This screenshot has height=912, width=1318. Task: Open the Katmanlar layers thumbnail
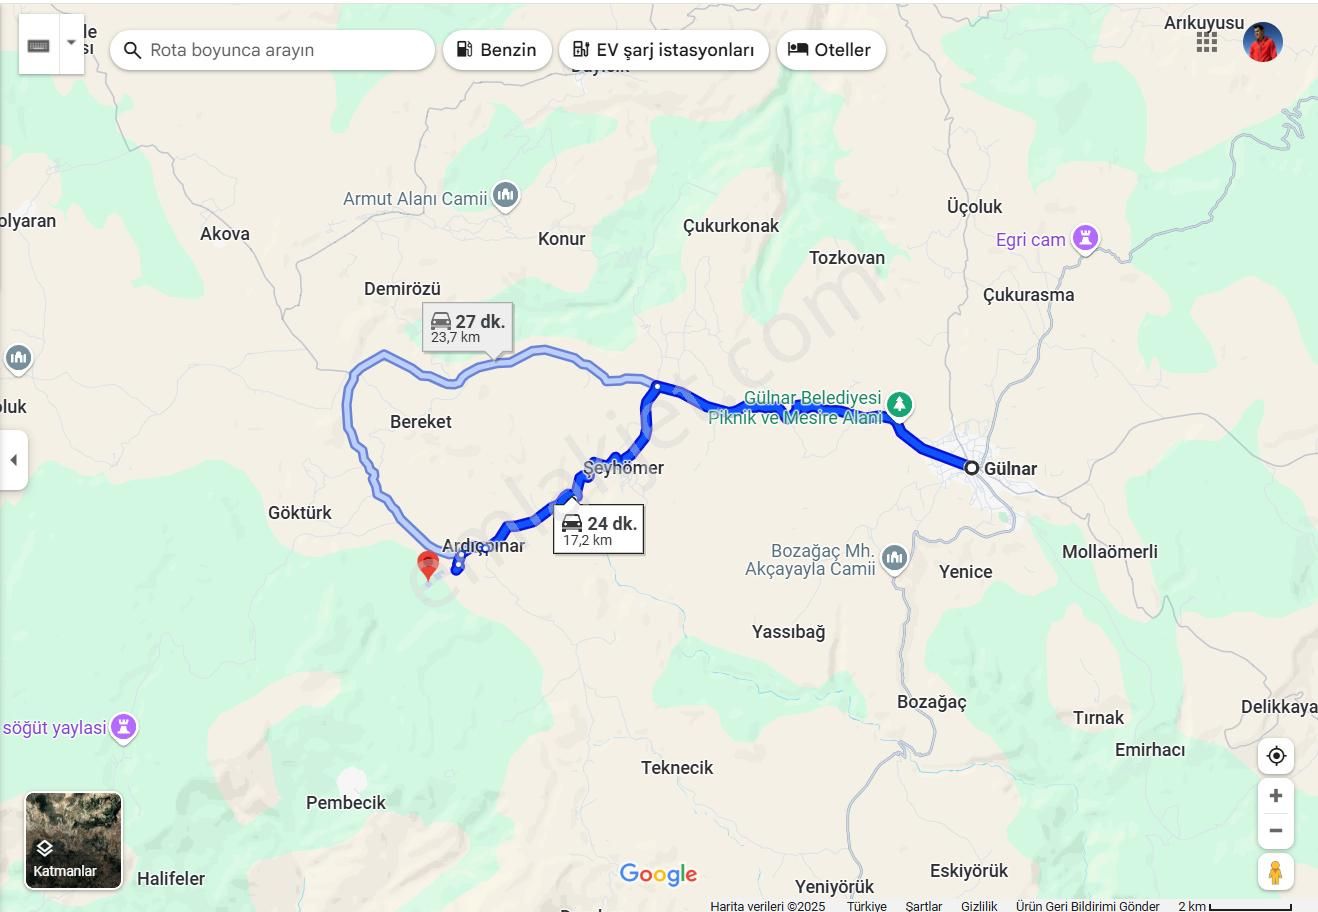74,841
